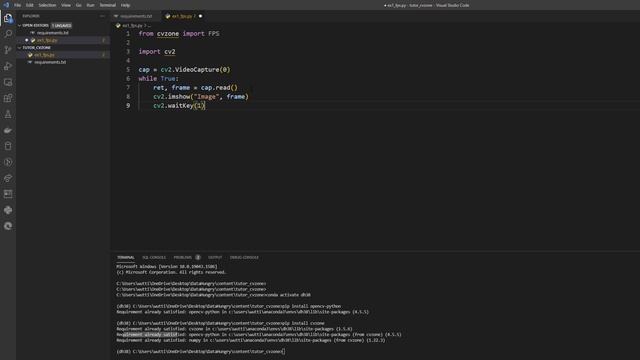
Task: Open the Source Control view
Action: click(8, 50)
